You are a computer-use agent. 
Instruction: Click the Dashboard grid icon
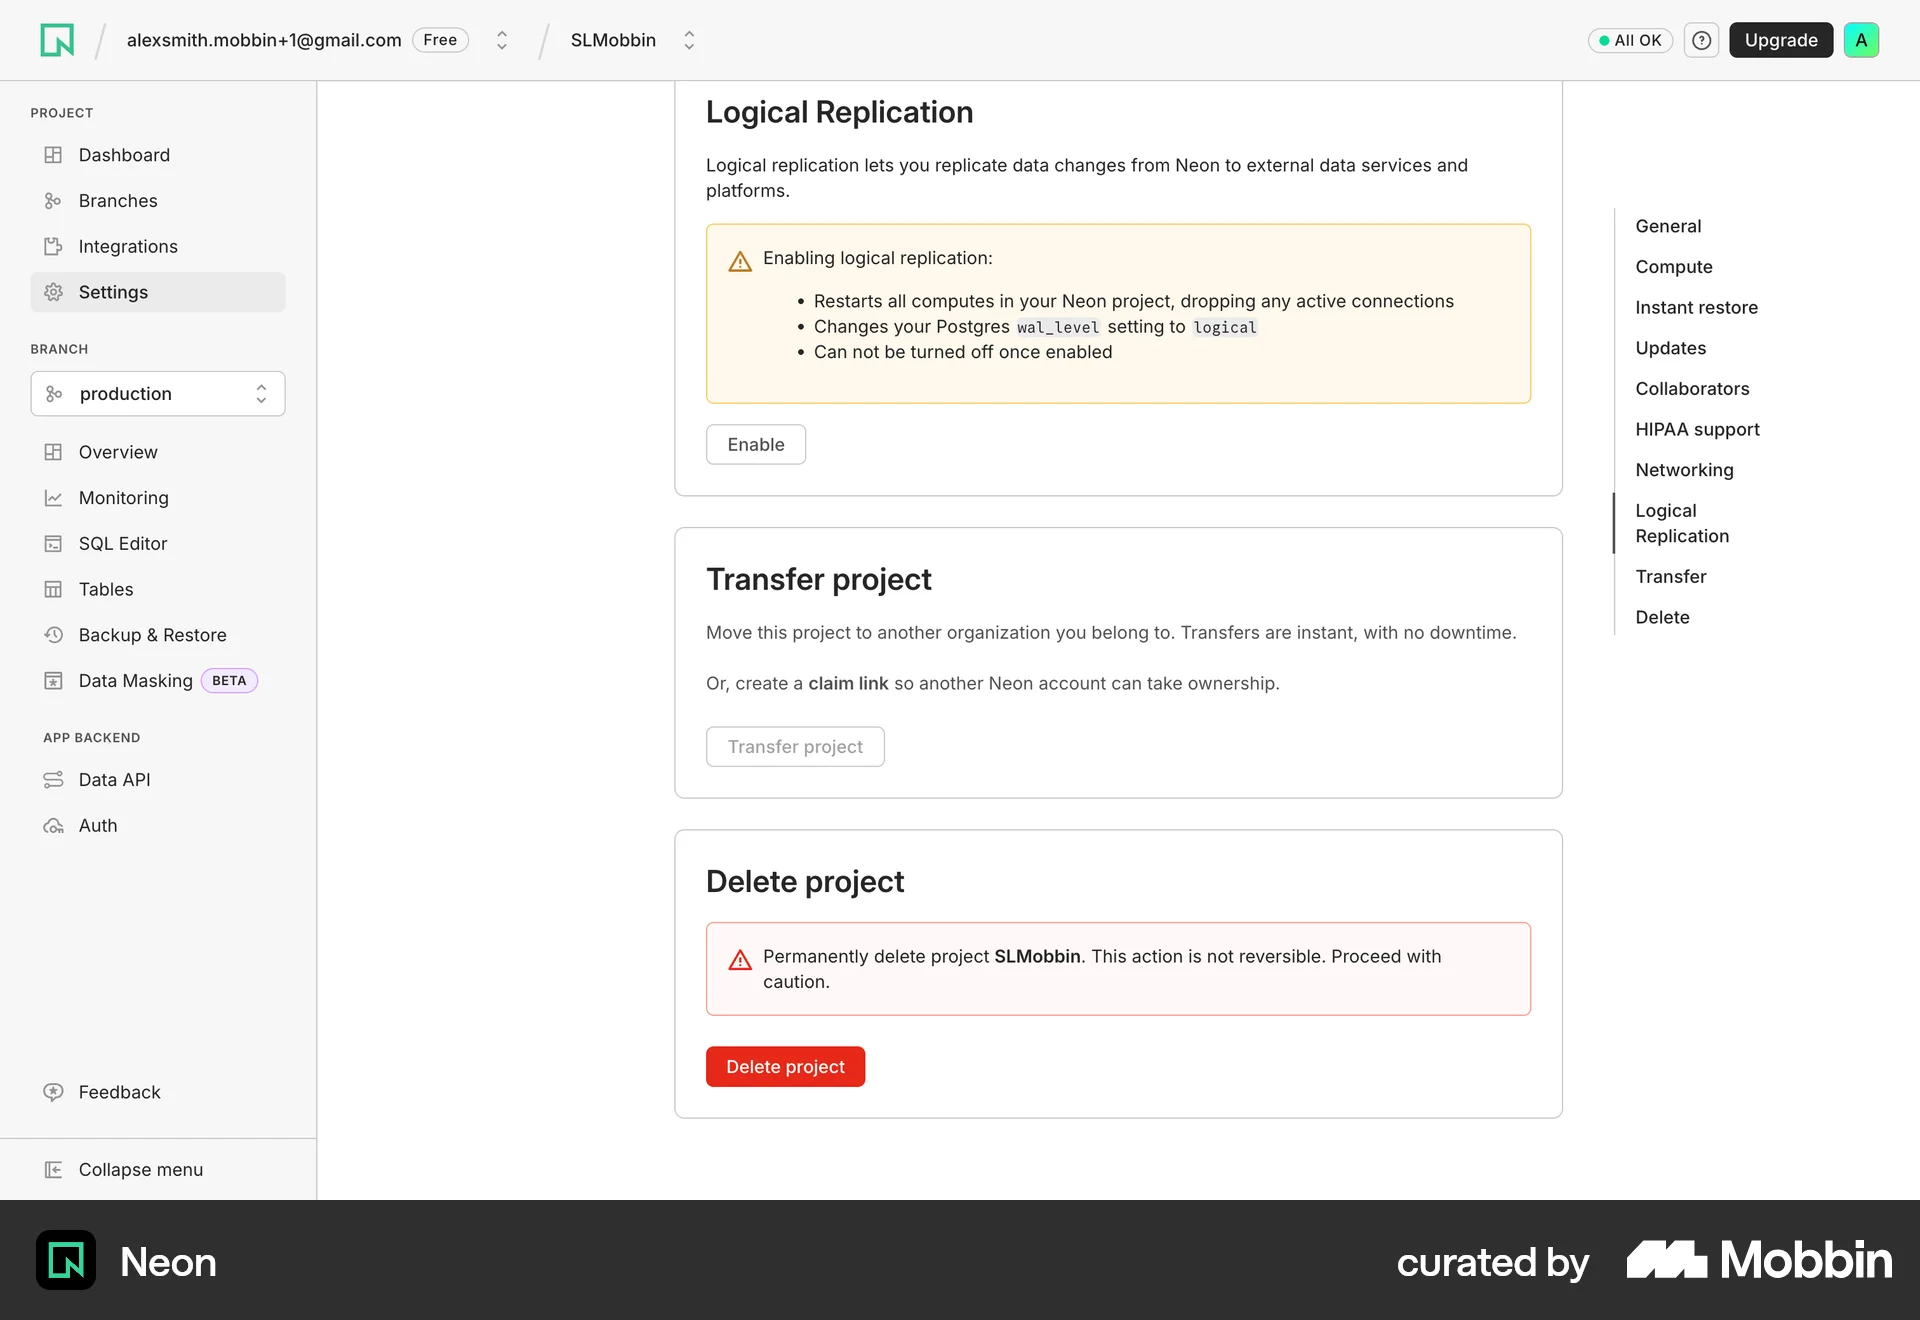(x=53, y=155)
